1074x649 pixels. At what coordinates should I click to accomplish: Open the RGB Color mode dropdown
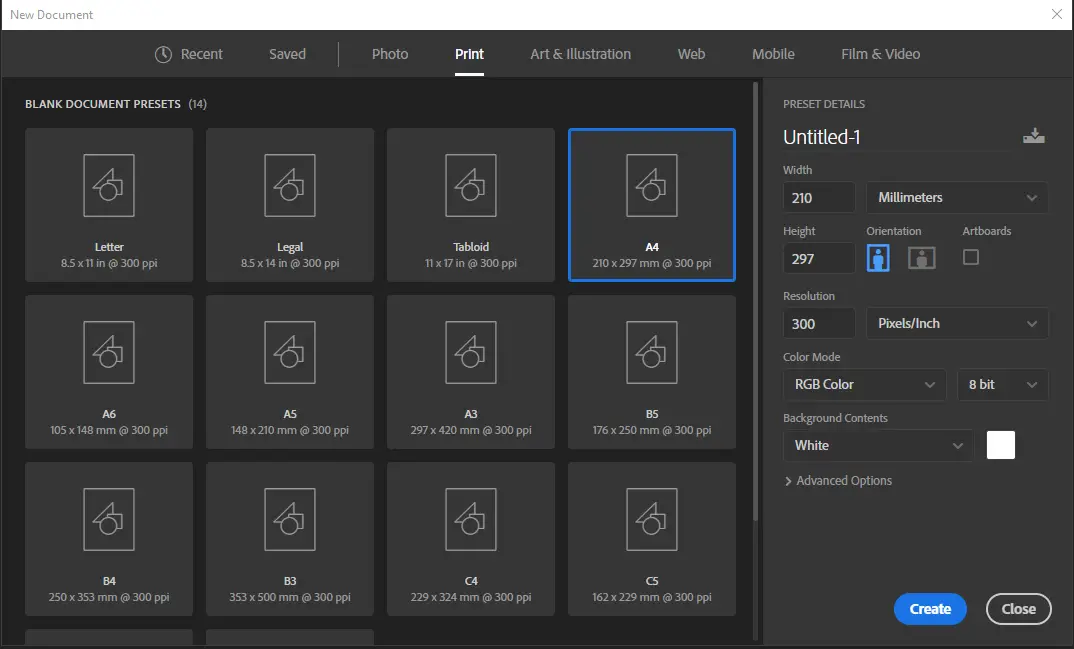click(x=864, y=385)
